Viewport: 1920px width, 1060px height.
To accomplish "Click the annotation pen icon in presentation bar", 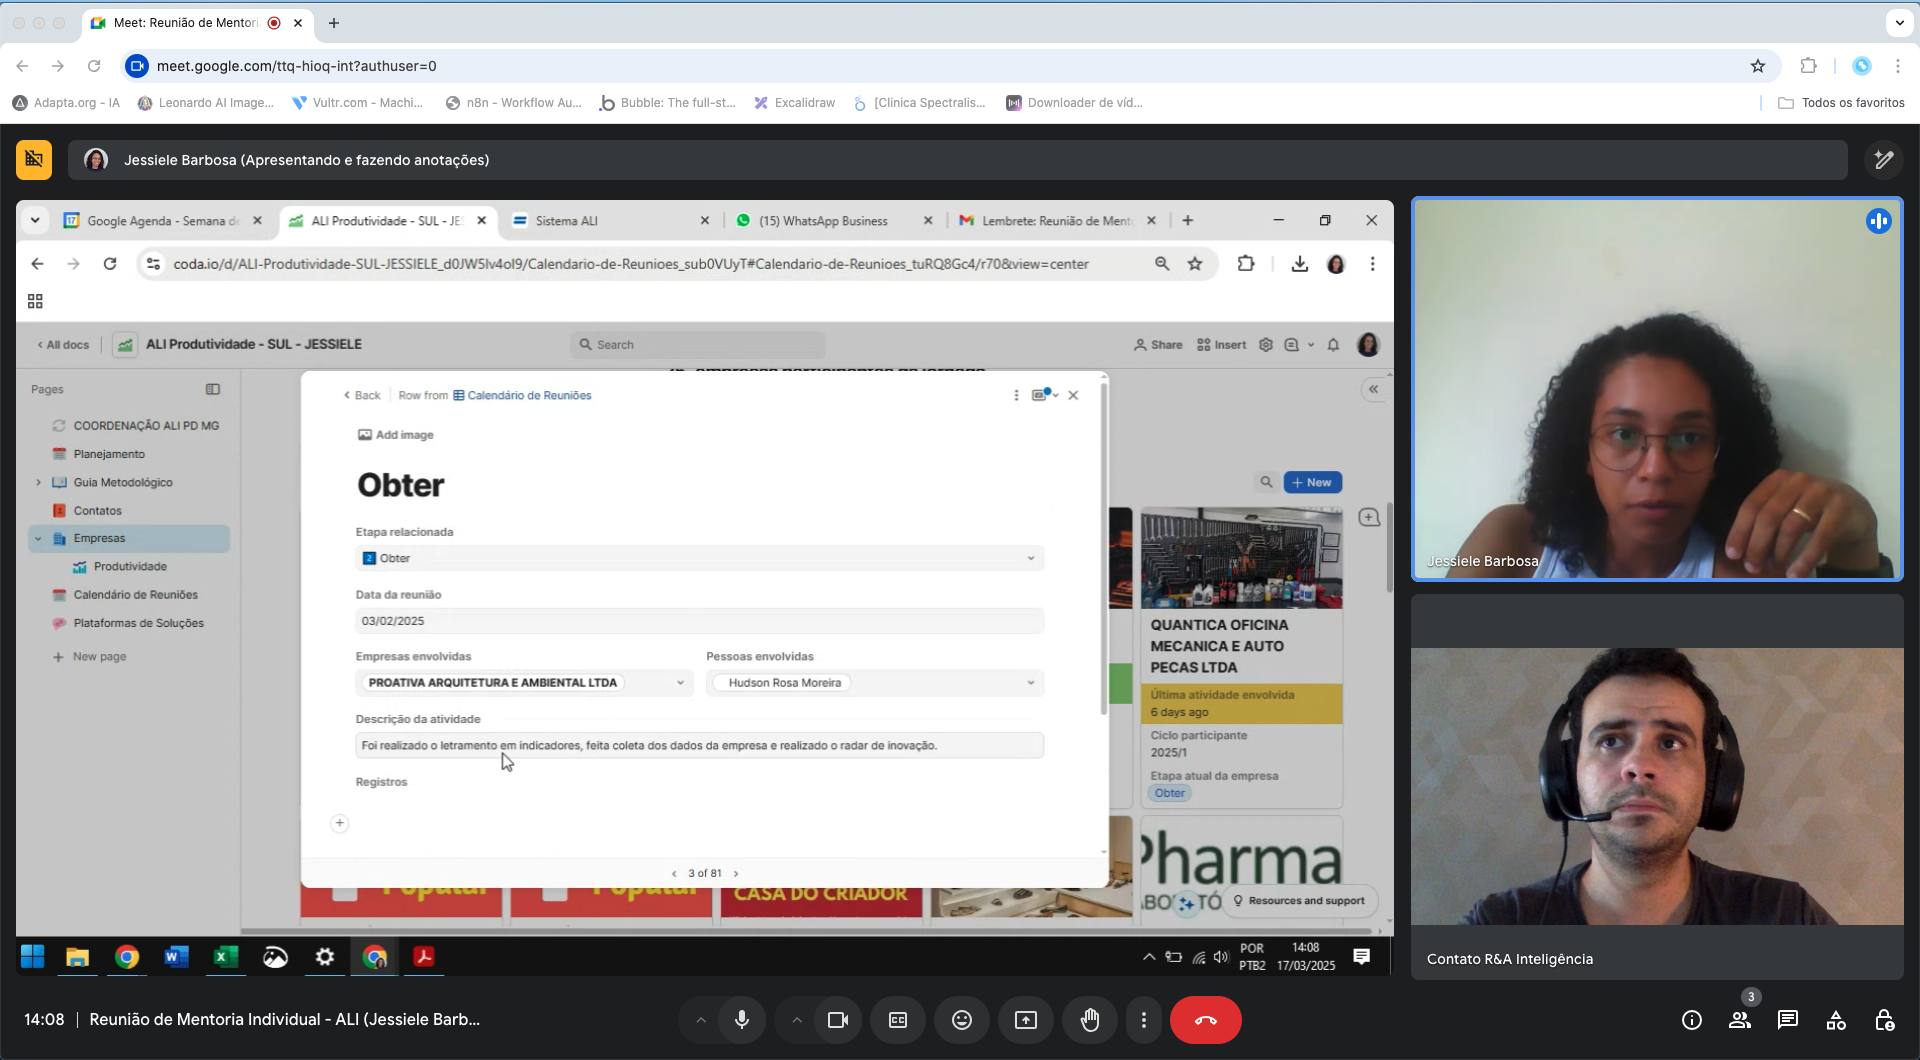I will tap(1884, 160).
